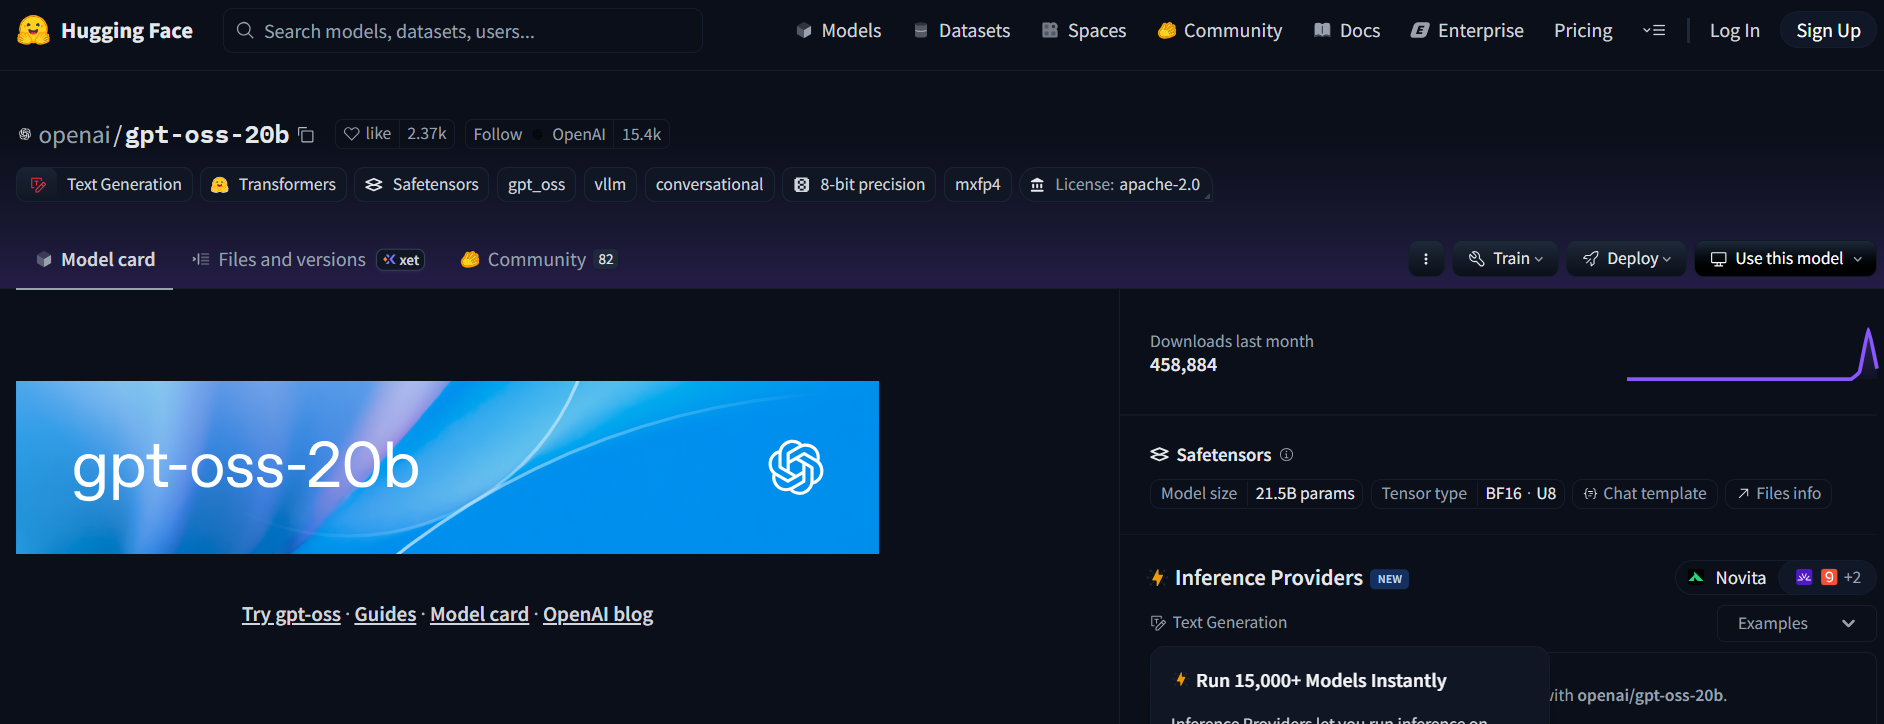1884x724 pixels.
Task: Open the Examples dropdown
Action: [1796, 623]
